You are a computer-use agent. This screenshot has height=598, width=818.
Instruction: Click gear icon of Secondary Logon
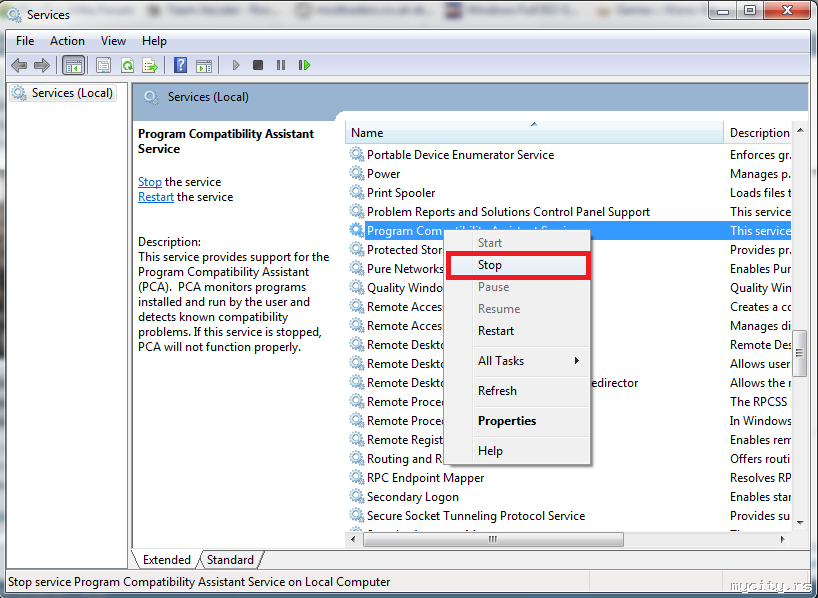(x=357, y=496)
